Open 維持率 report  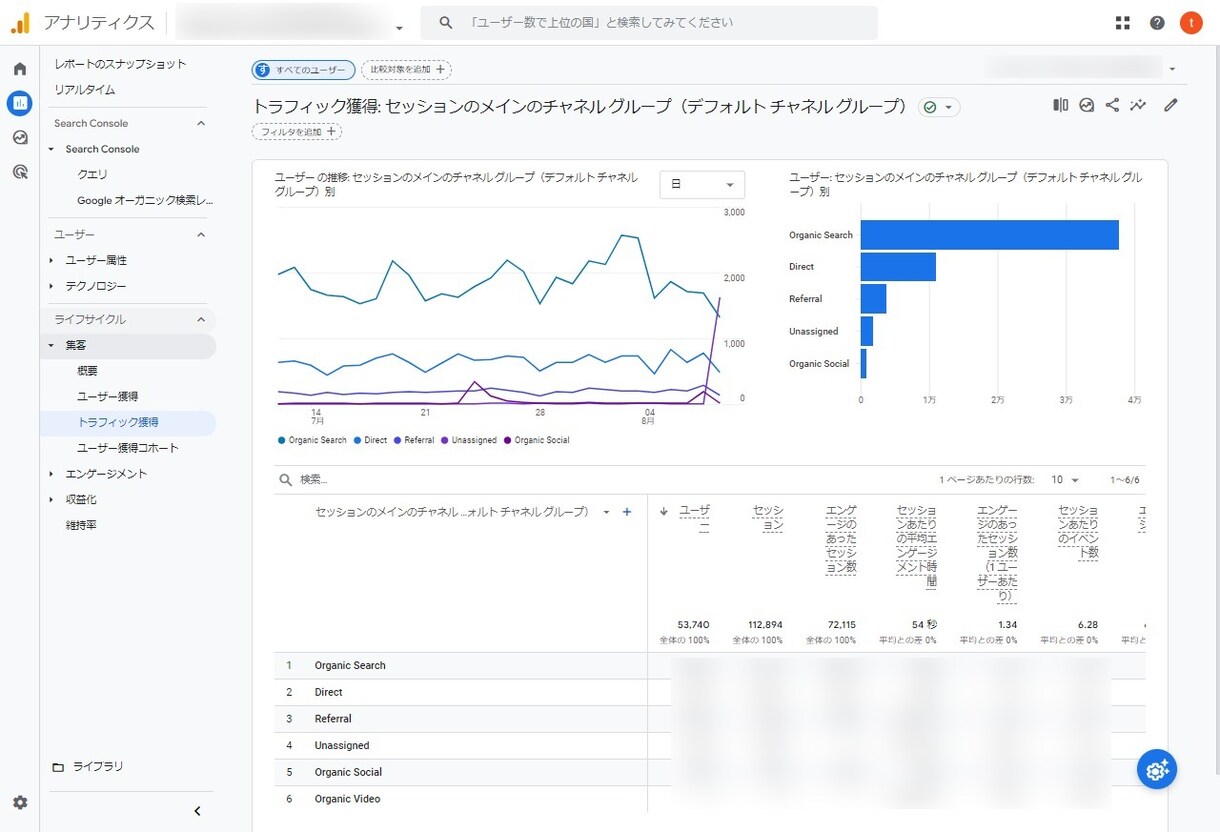(81, 525)
